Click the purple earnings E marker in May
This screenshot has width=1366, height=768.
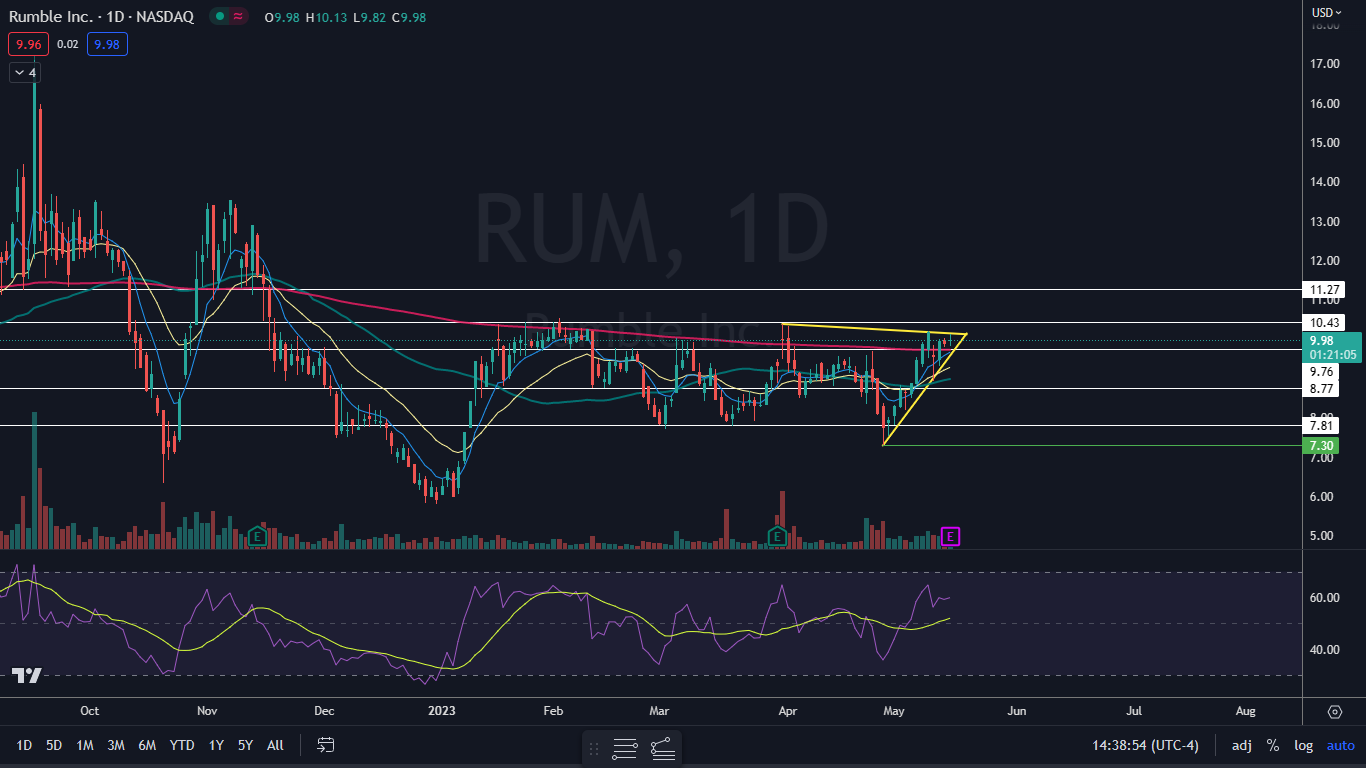click(x=951, y=537)
